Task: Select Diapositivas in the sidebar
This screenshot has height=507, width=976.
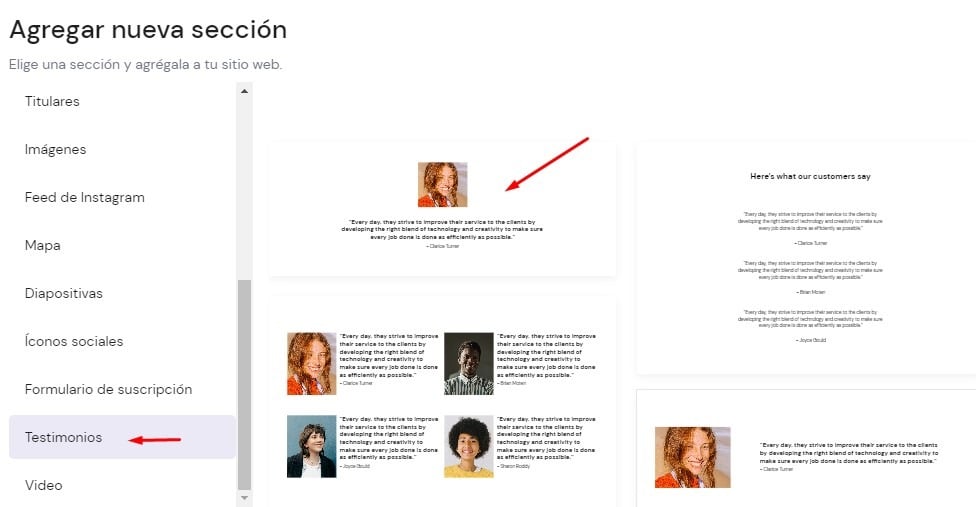Action: 63,293
